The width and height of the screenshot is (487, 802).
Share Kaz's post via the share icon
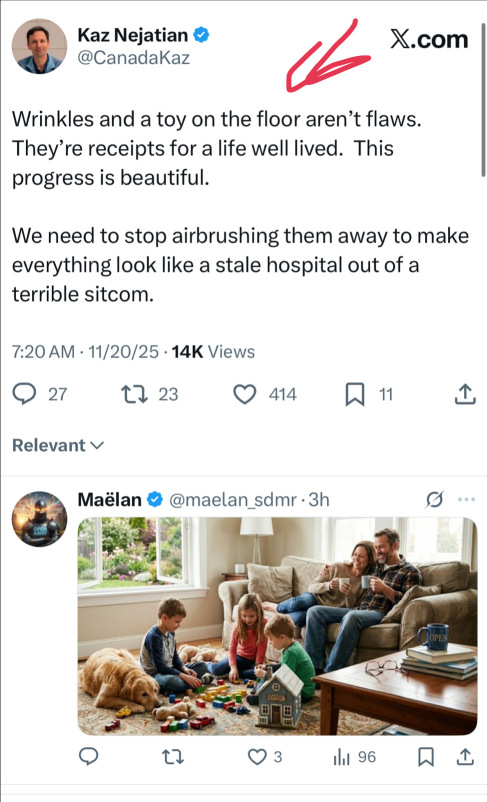click(x=465, y=394)
